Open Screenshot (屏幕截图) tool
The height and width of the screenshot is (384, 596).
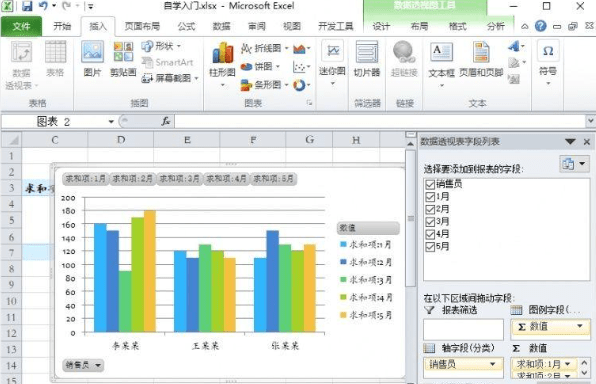click(x=170, y=78)
